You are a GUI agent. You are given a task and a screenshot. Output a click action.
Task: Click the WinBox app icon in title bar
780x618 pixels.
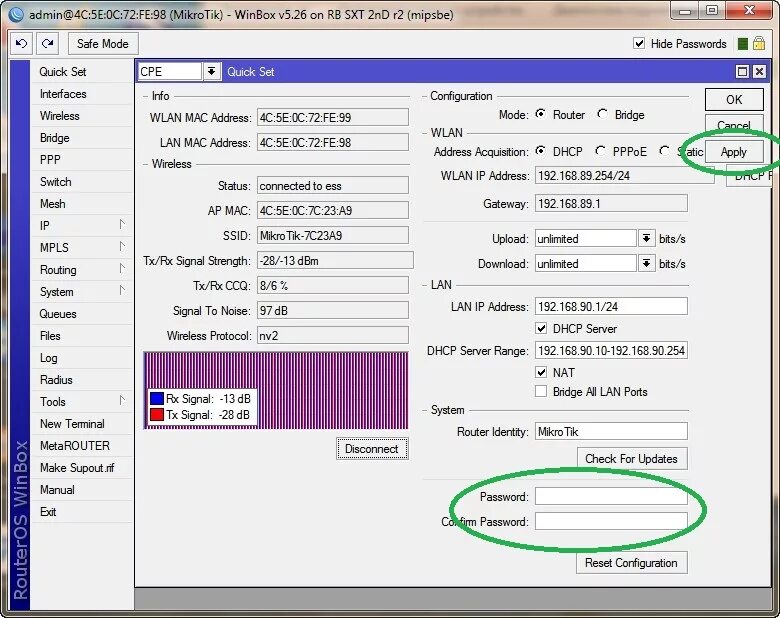[x=15, y=14]
